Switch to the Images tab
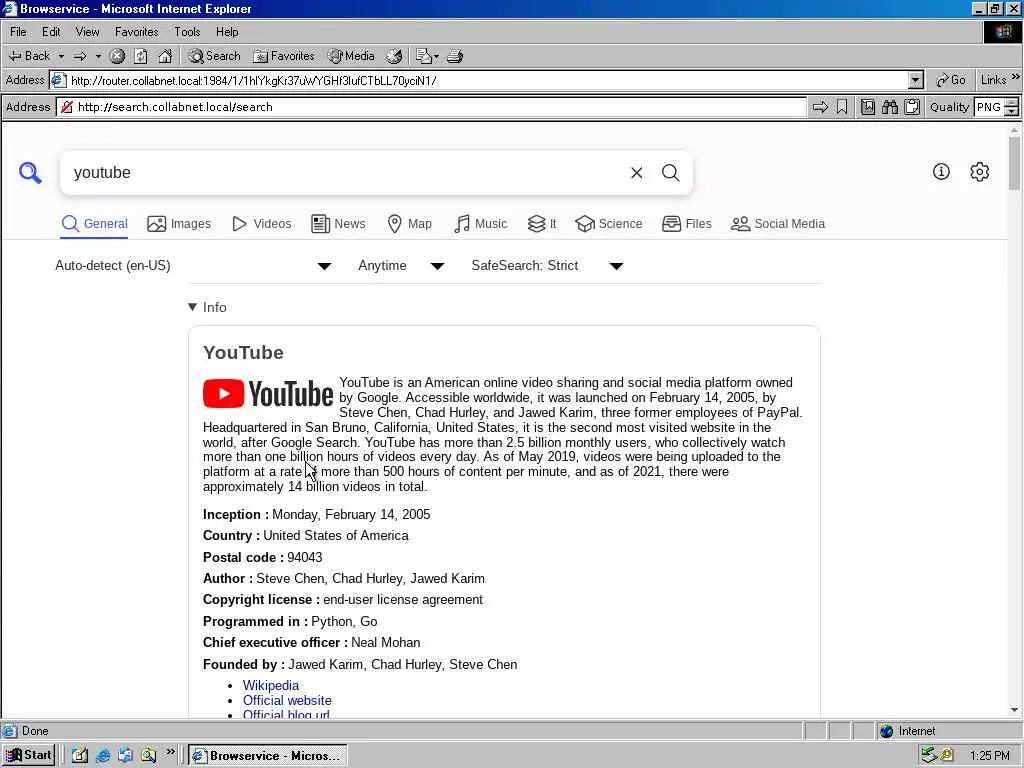Viewport: 1024px width, 768px height. [x=179, y=224]
